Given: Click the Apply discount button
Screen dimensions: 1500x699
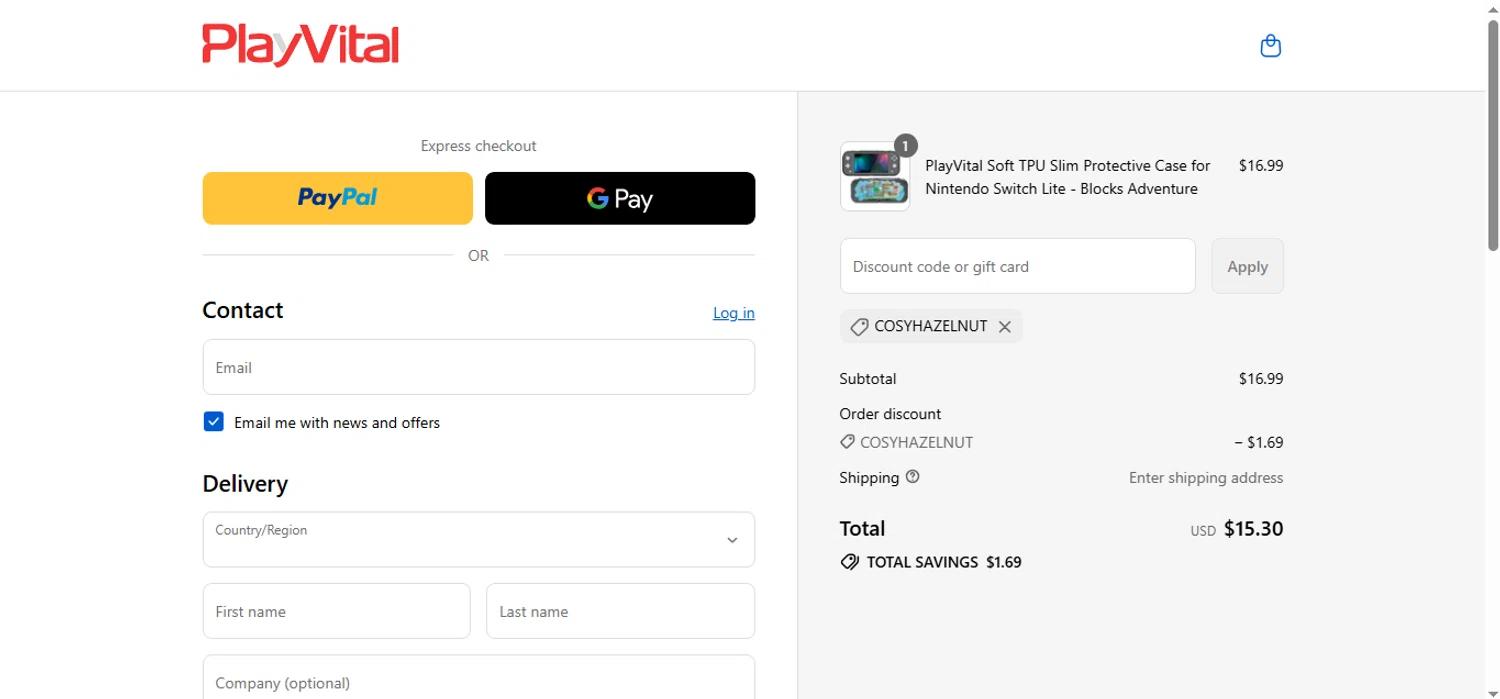Looking at the screenshot, I should pyautogui.click(x=1247, y=266).
